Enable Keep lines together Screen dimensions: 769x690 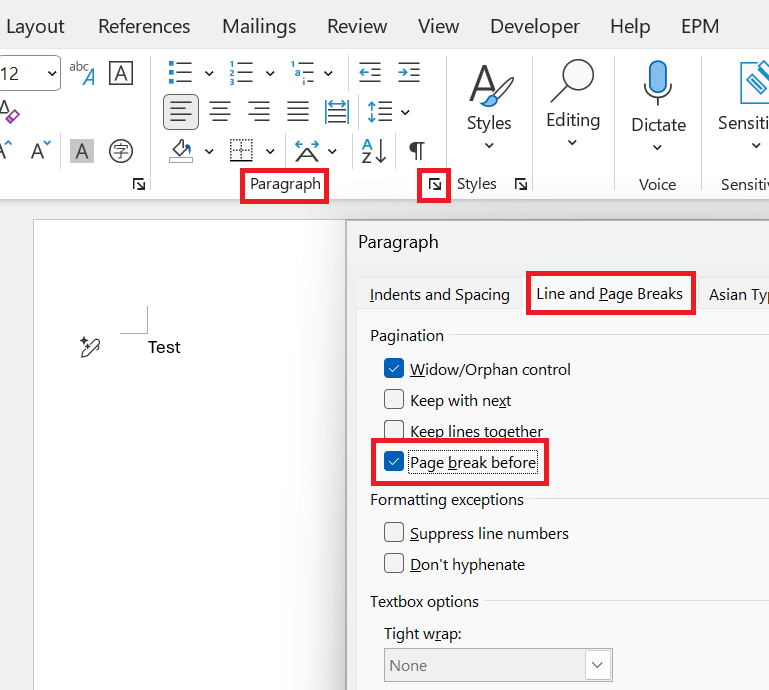394,429
